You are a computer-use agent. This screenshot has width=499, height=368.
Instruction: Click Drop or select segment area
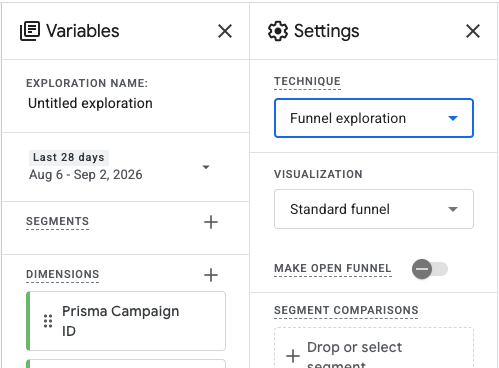point(374,348)
